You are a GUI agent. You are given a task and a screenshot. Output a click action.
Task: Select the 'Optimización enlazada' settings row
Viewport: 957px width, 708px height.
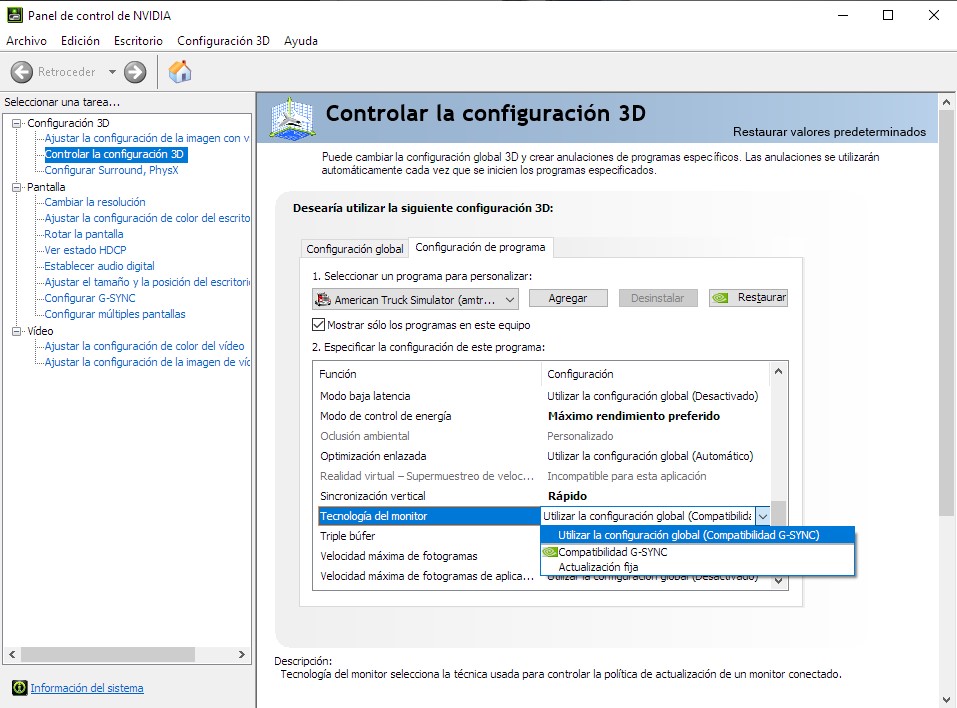[x=542, y=457]
